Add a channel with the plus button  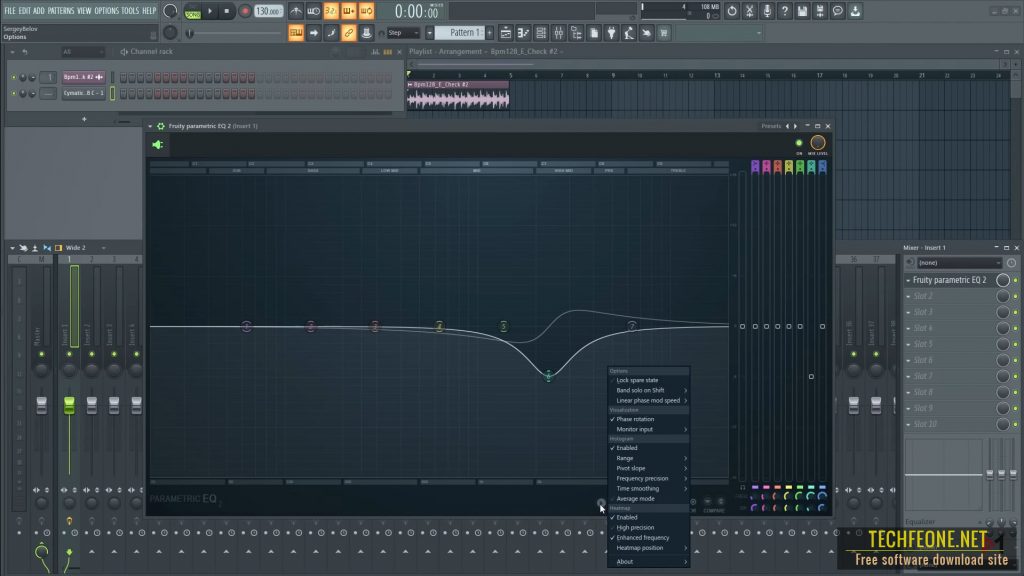tap(84, 119)
